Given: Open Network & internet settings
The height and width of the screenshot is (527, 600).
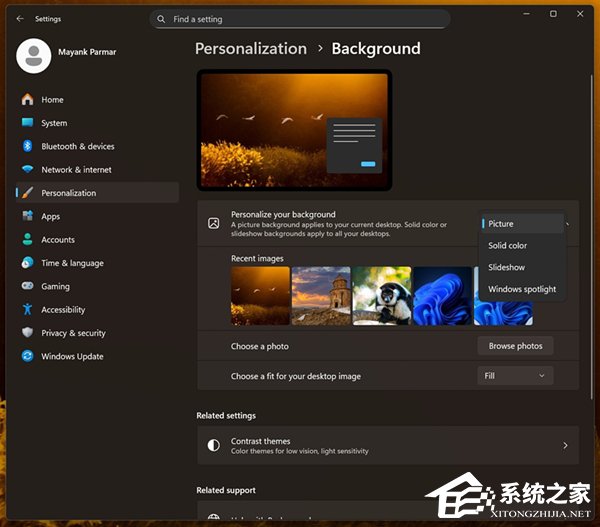Looking at the screenshot, I should [x=97, y=170].
